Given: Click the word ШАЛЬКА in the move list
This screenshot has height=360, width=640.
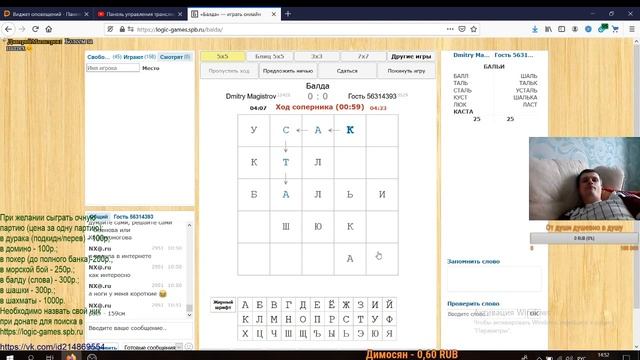Looking at the screenshot, I should pos(525,97).
